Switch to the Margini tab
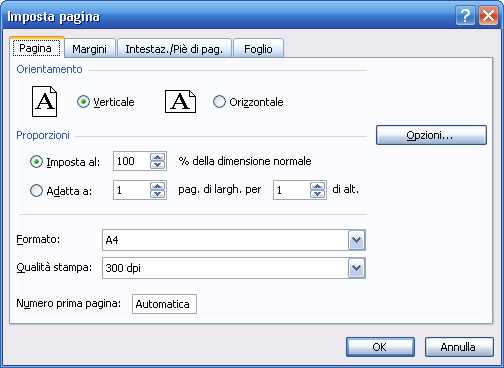Image resolution: width=504 pixels, height=368 pixels. 90,49
